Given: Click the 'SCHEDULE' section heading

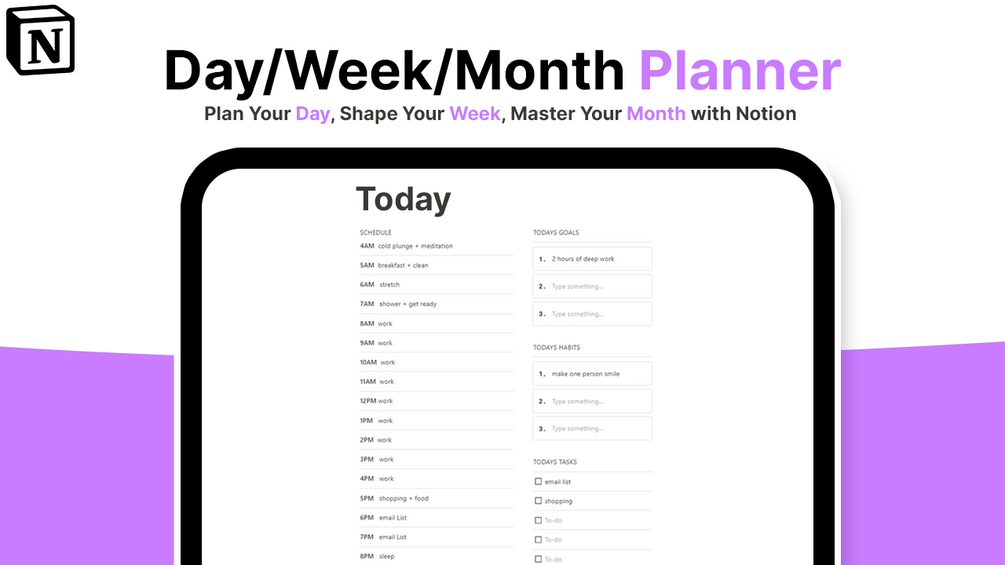Looking at the screenshot, I should click(376, 233).
